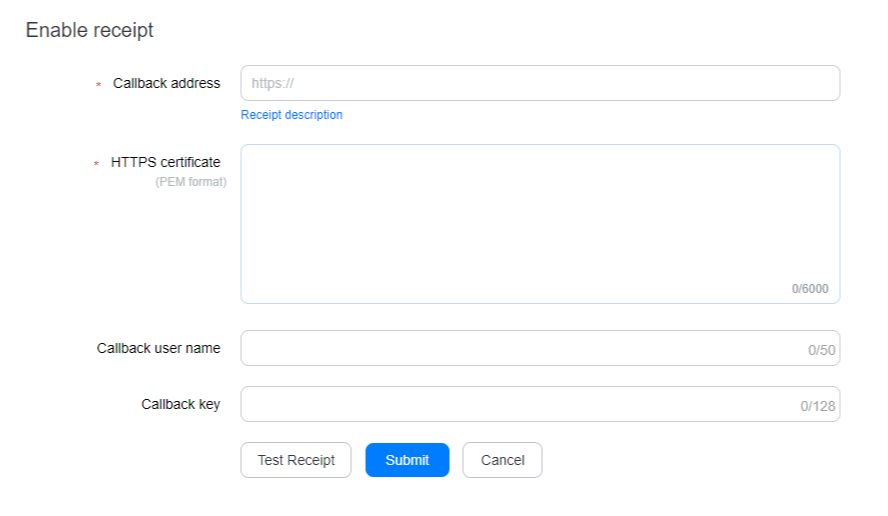This screenshot has height=516, width=888.
Task: Focus the Callback key input box
Action: (x=540, y=404)
